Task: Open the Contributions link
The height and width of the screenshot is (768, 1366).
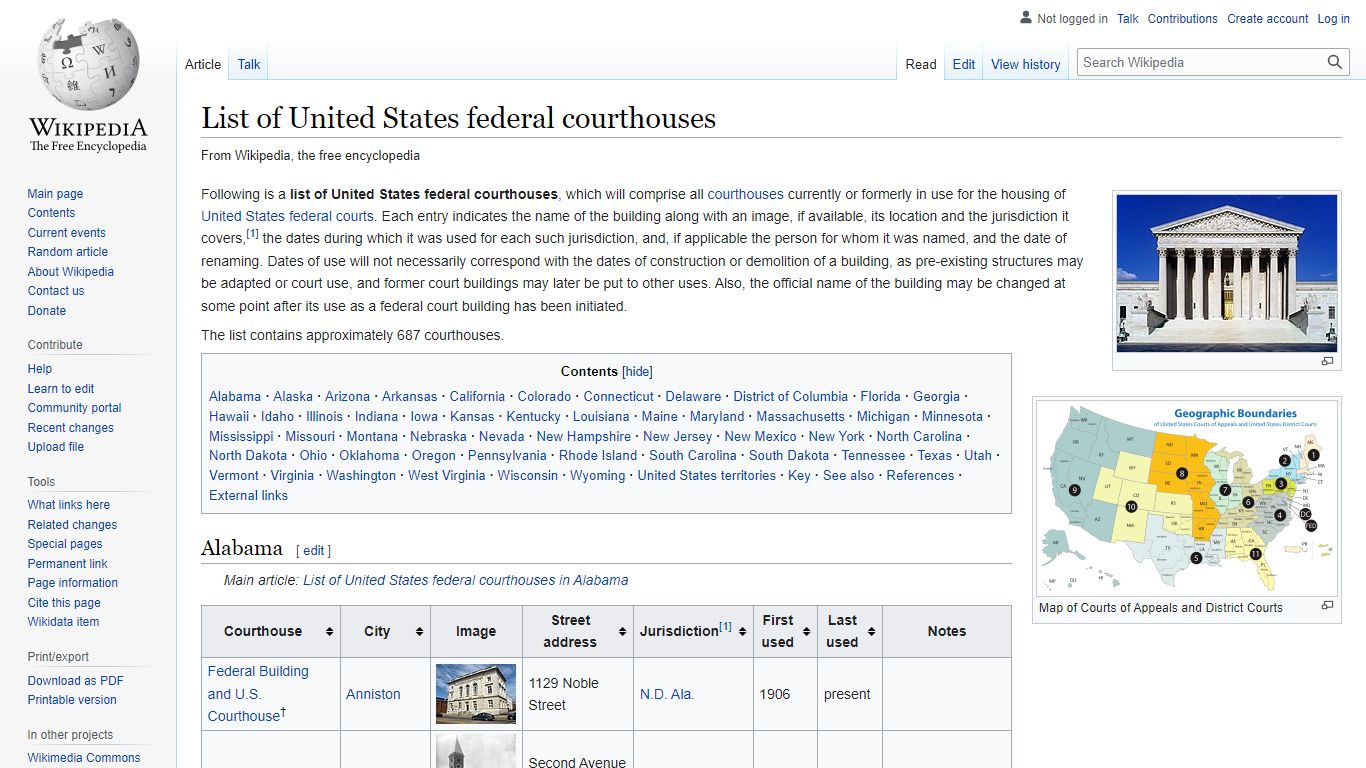Action: [1182, 19]
